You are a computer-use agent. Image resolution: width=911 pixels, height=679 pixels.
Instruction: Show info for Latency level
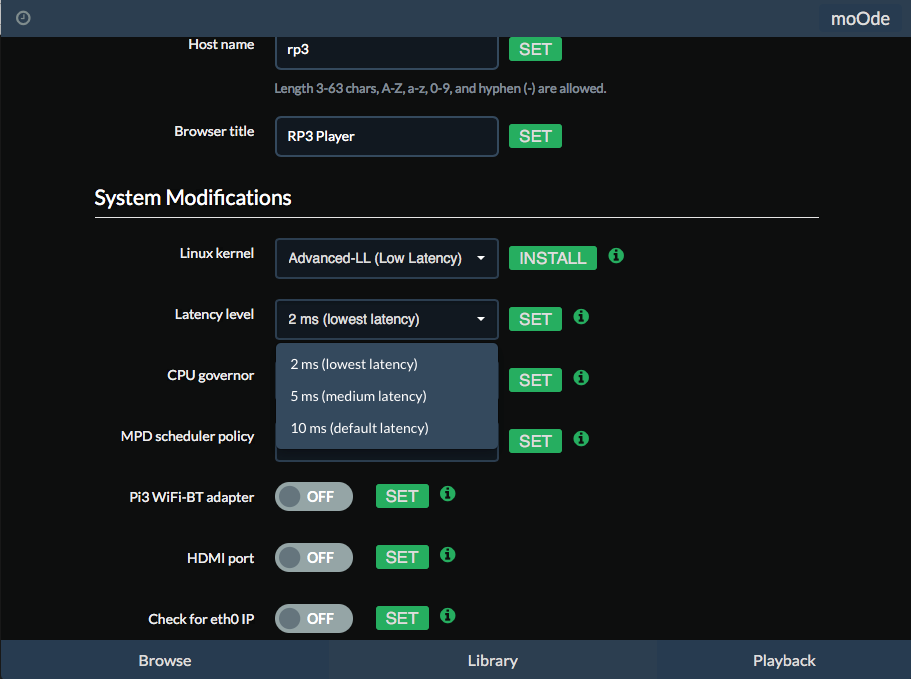tap(581, 317)
